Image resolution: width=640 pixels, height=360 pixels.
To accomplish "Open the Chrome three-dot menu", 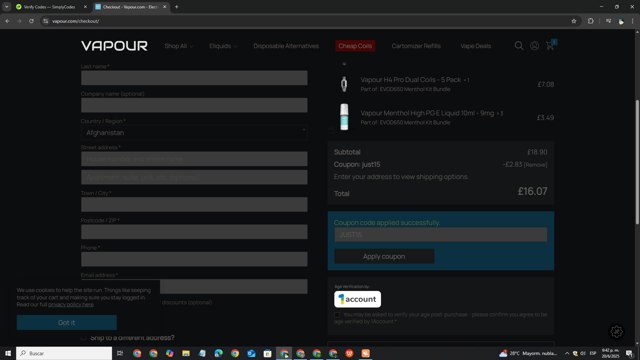I will click(633, 21).
